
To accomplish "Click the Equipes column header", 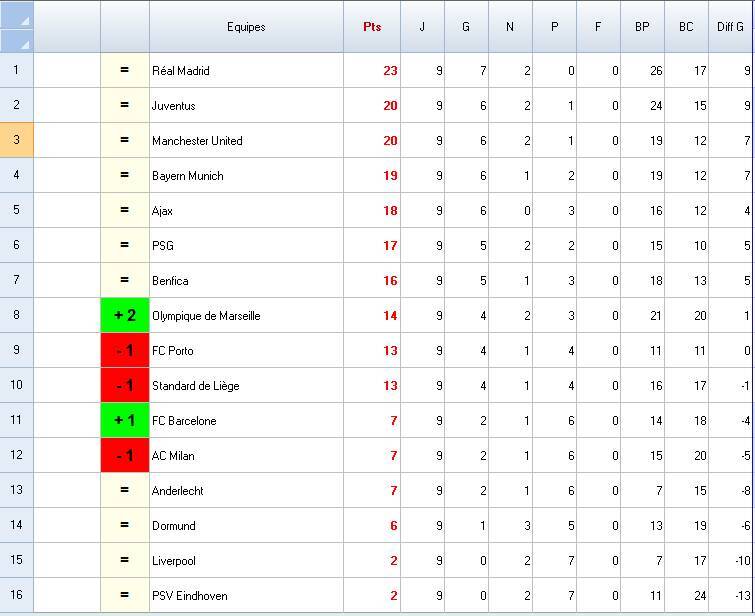I will (246, 27).
